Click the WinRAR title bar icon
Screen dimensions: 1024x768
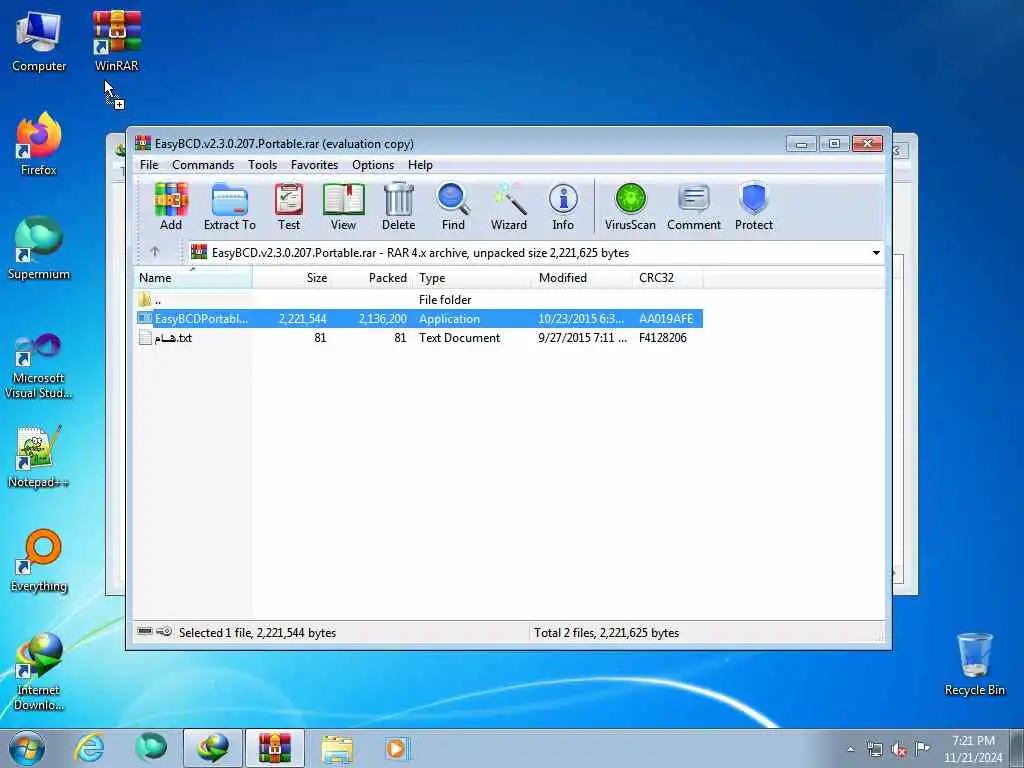[143, 143]
